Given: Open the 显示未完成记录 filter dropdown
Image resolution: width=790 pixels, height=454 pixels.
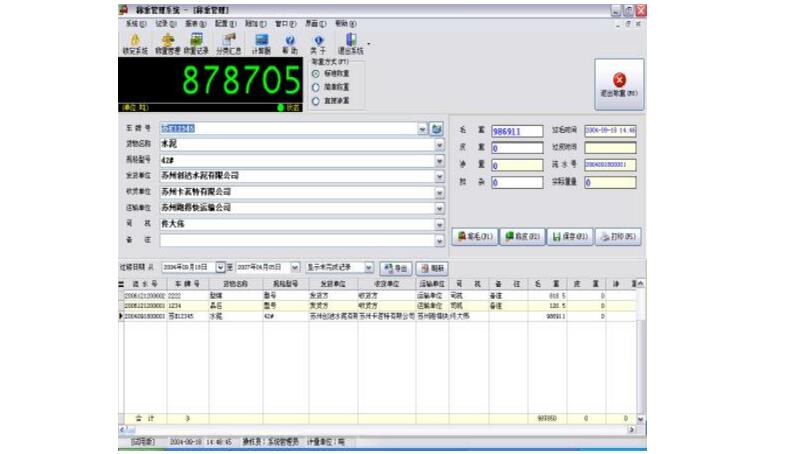Looking at the screenshot, I should [x=369, y=268].
